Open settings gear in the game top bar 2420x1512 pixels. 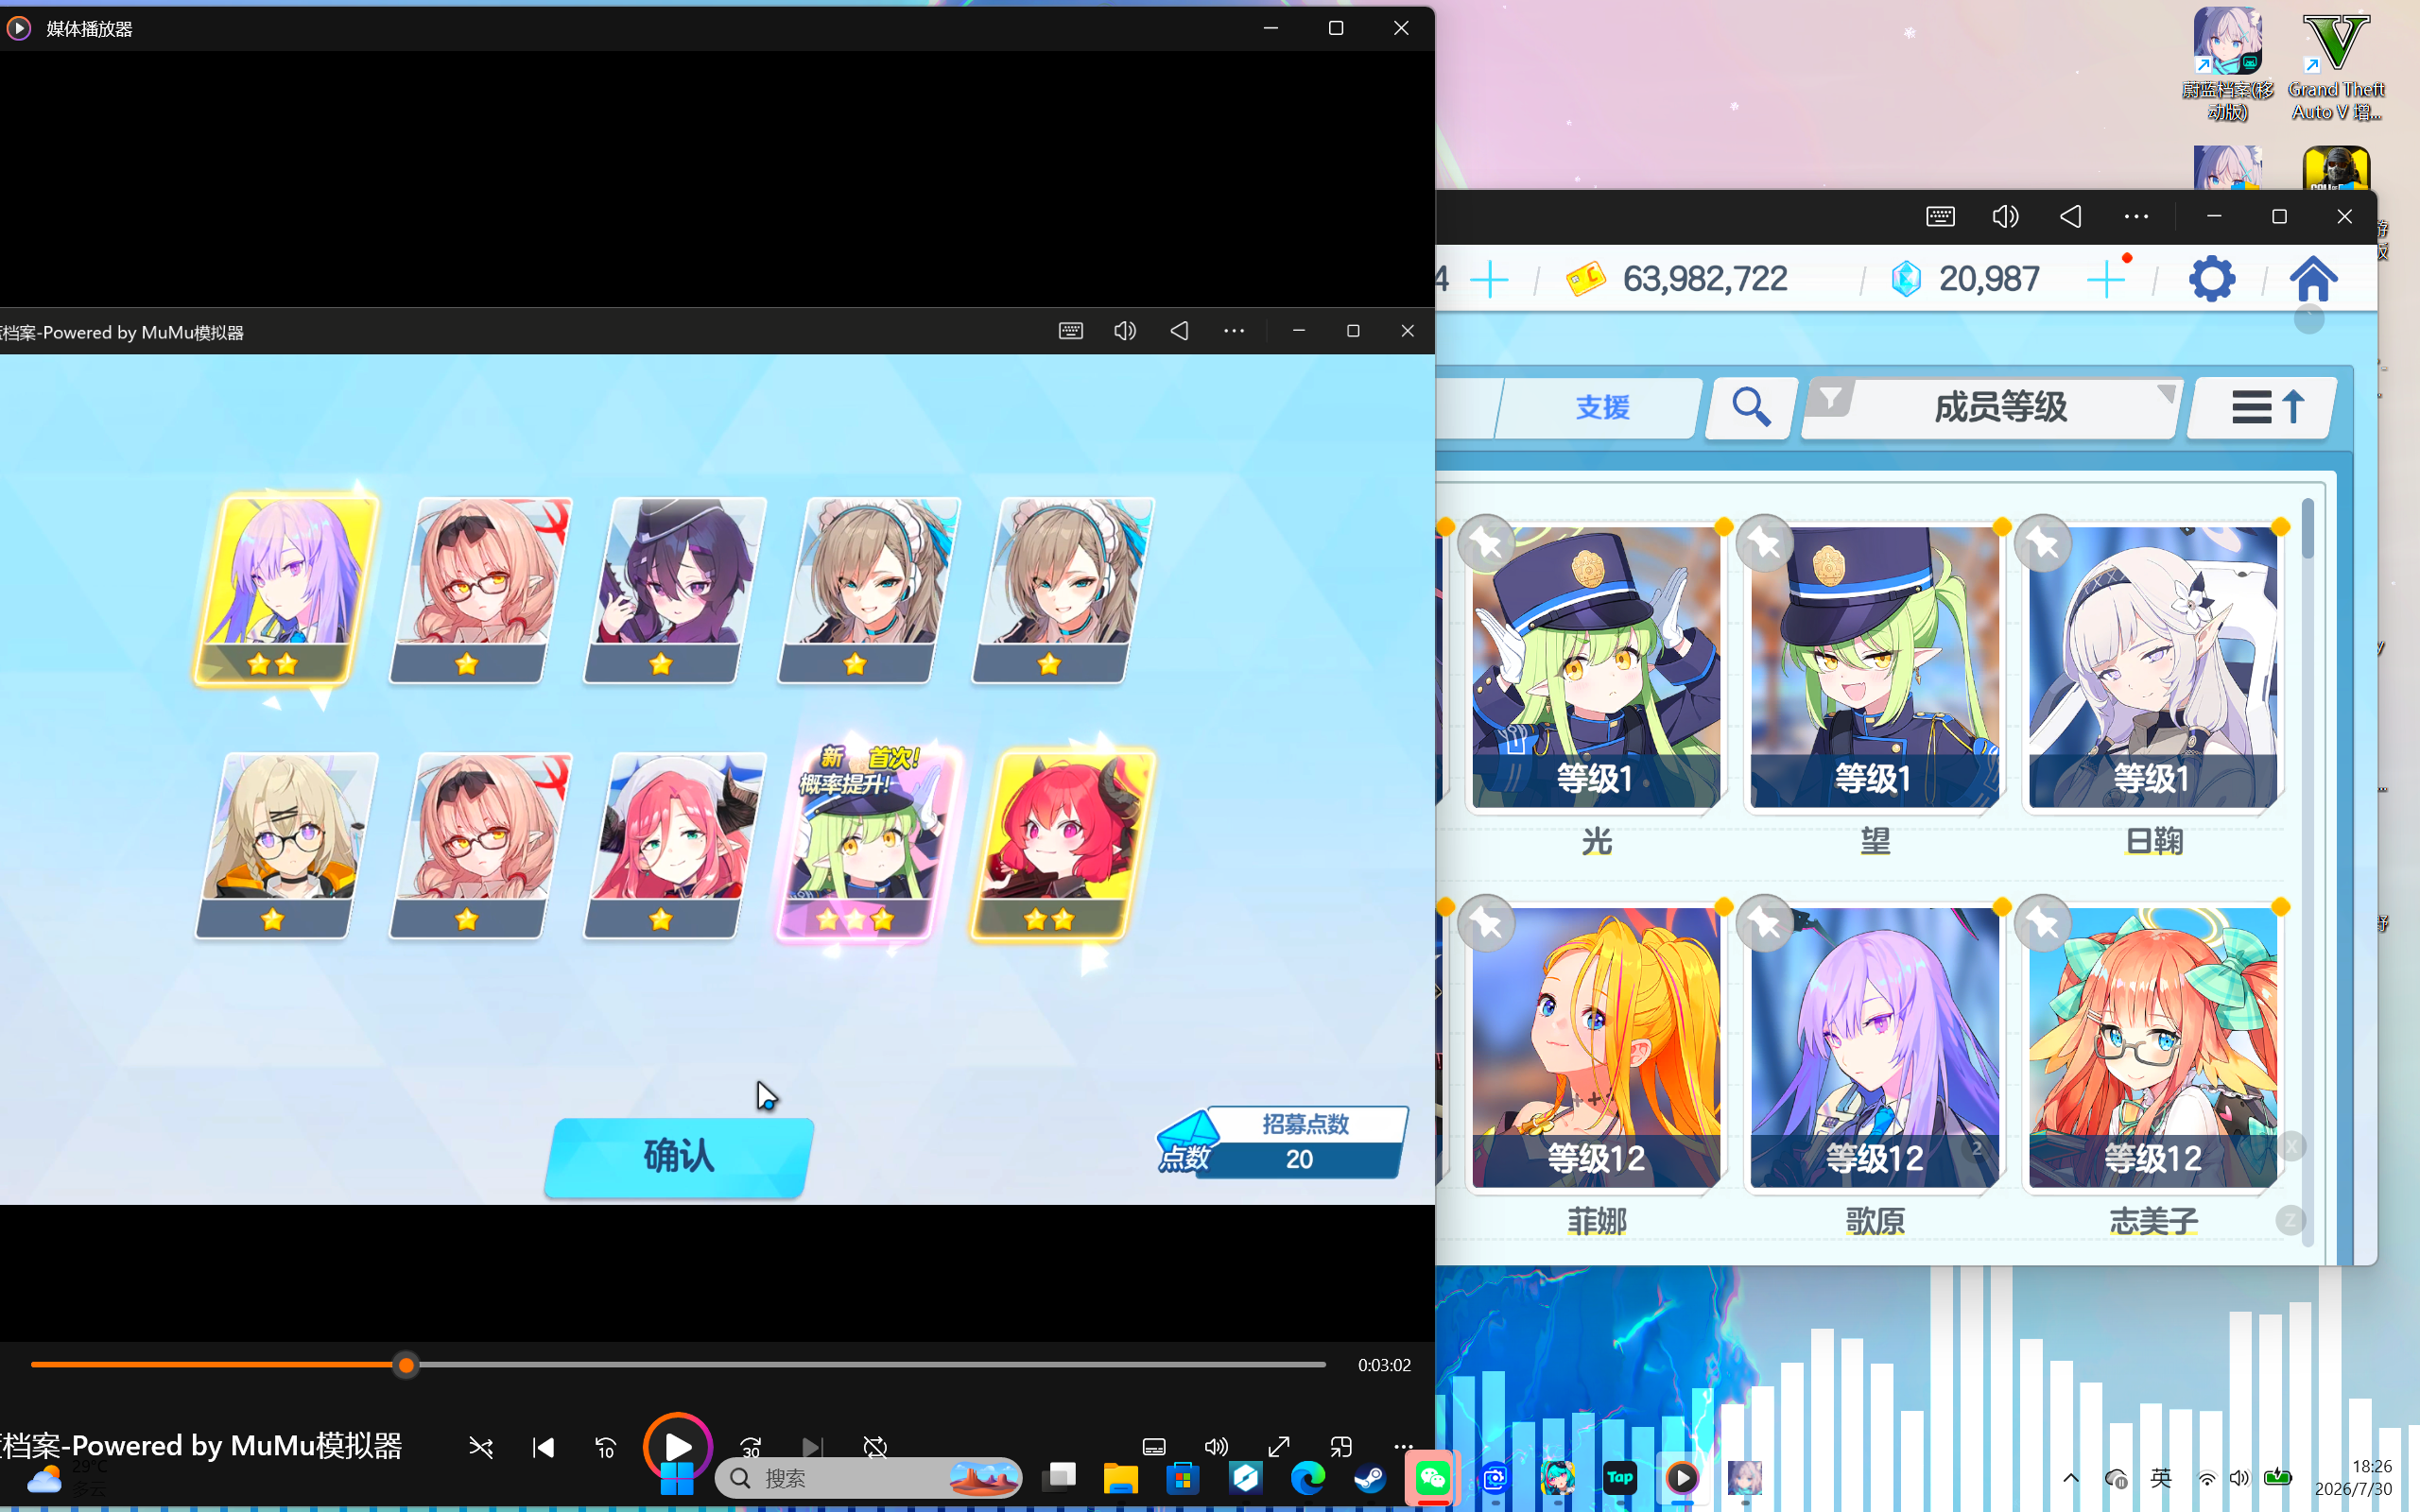click(2211, 278)
